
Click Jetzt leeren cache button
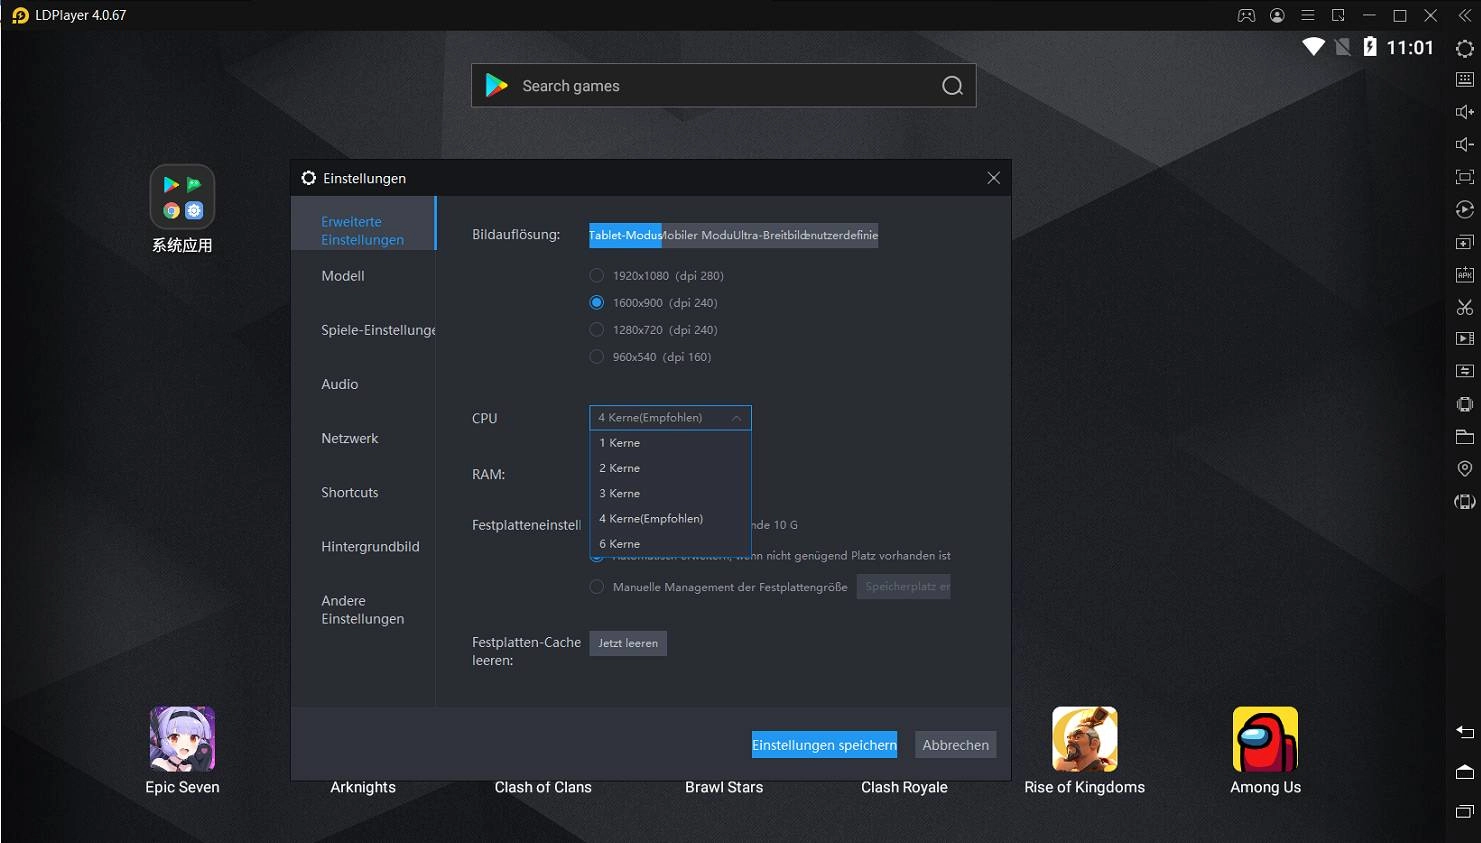coord(628,643)
